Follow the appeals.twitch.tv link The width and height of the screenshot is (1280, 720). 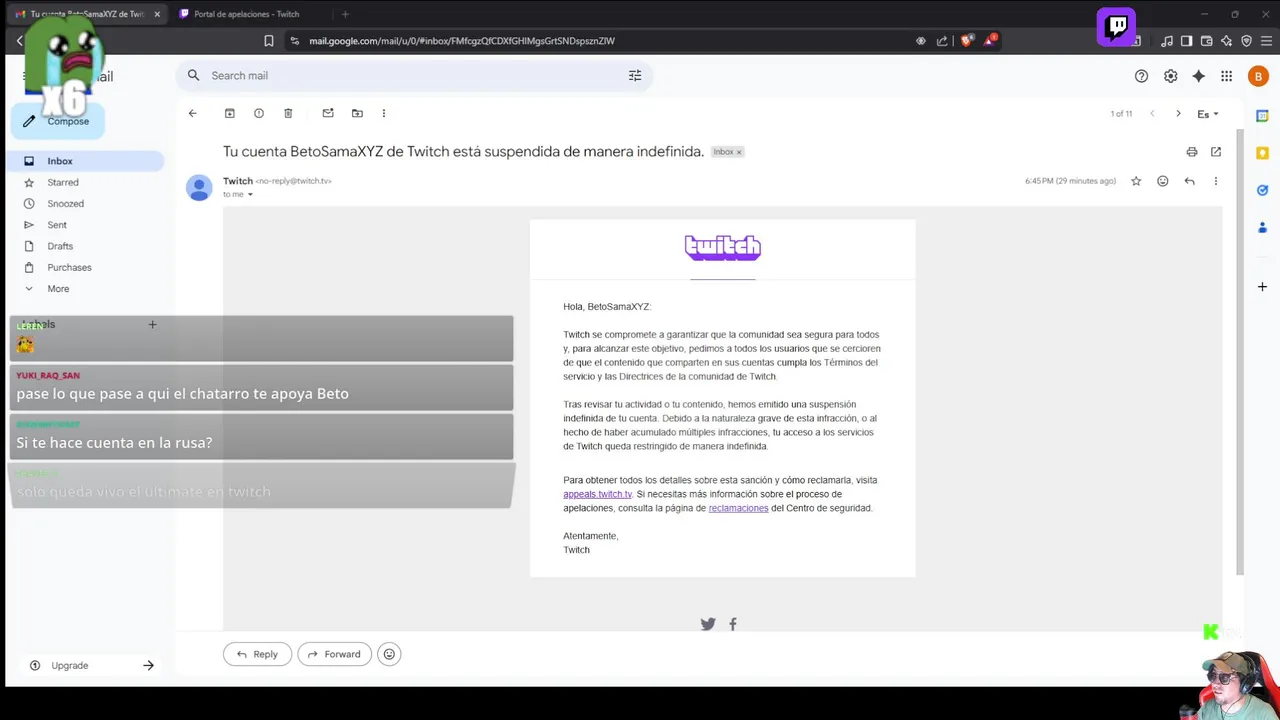tap(597, 494)
